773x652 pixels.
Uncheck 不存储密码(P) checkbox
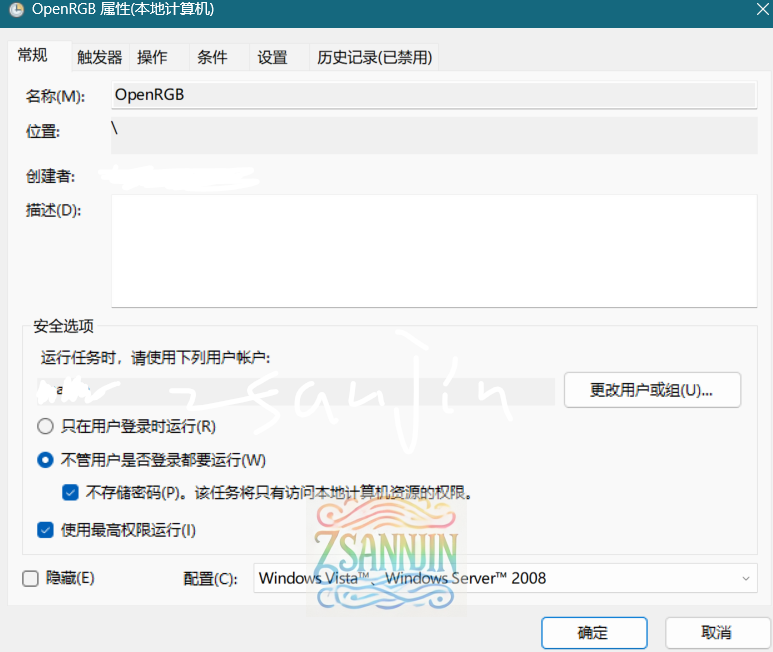point(70,492)
